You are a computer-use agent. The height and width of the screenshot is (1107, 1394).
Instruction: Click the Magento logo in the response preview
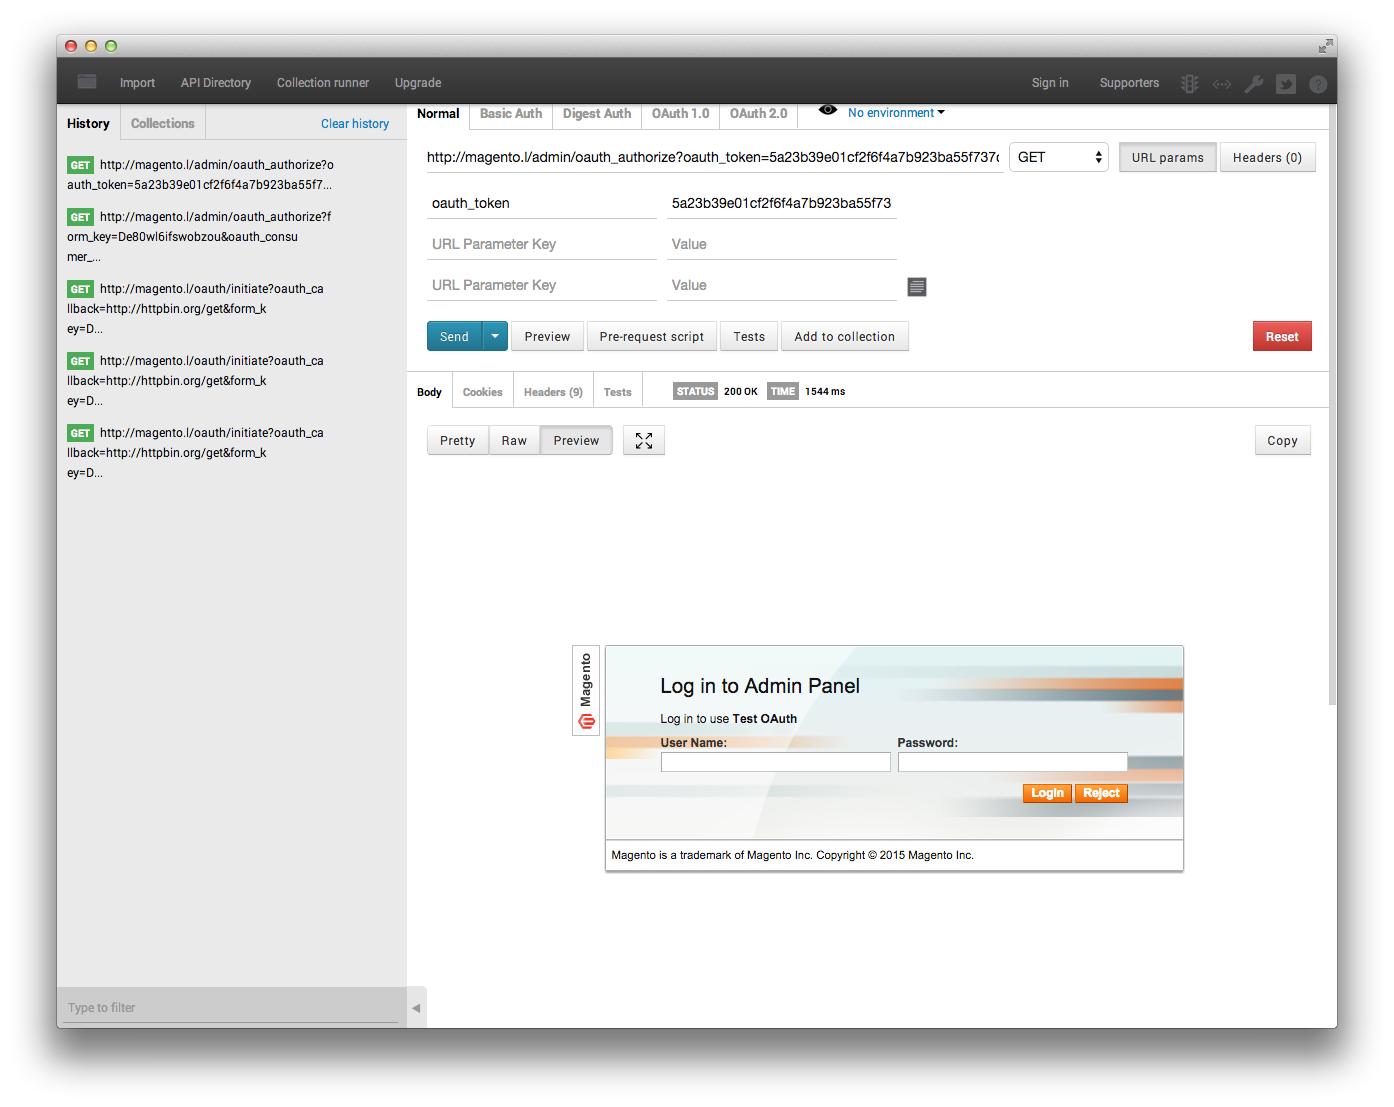click(x=585, y=690)
